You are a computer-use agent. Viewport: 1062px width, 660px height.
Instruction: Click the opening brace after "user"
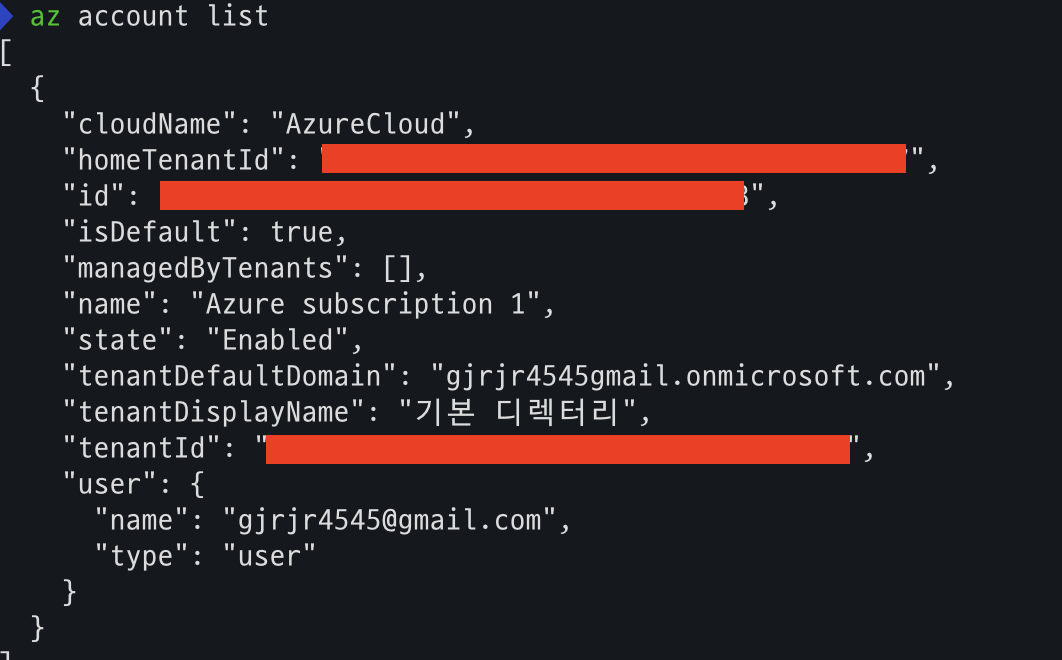(x=197, y=484)
